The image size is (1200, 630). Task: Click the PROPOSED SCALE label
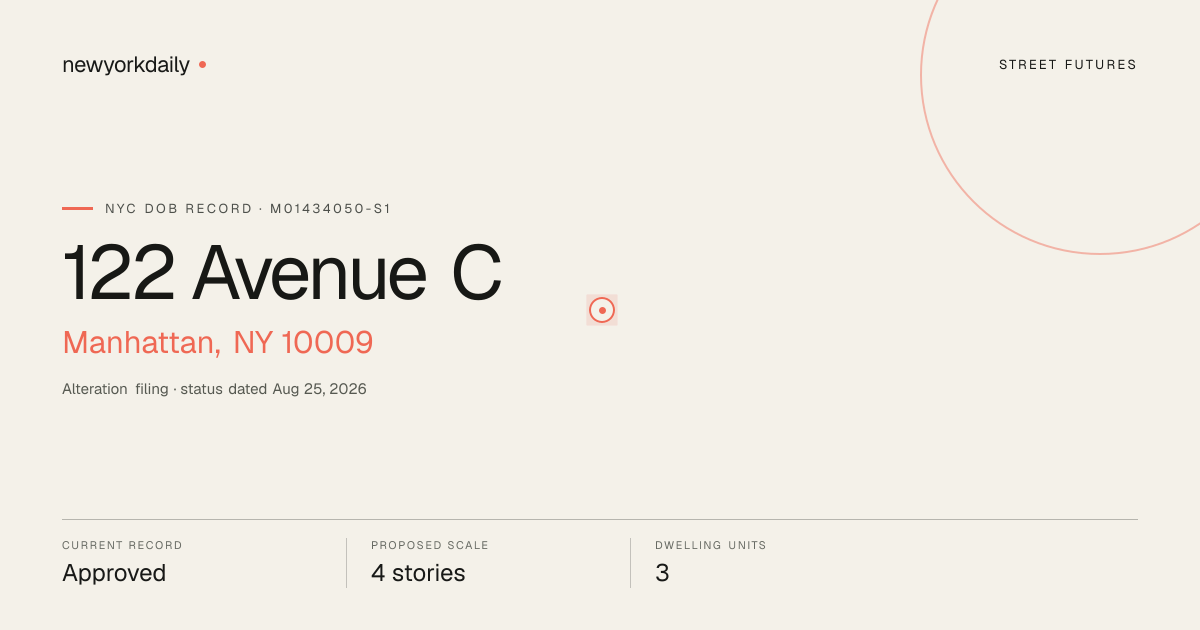pos(430,546)
